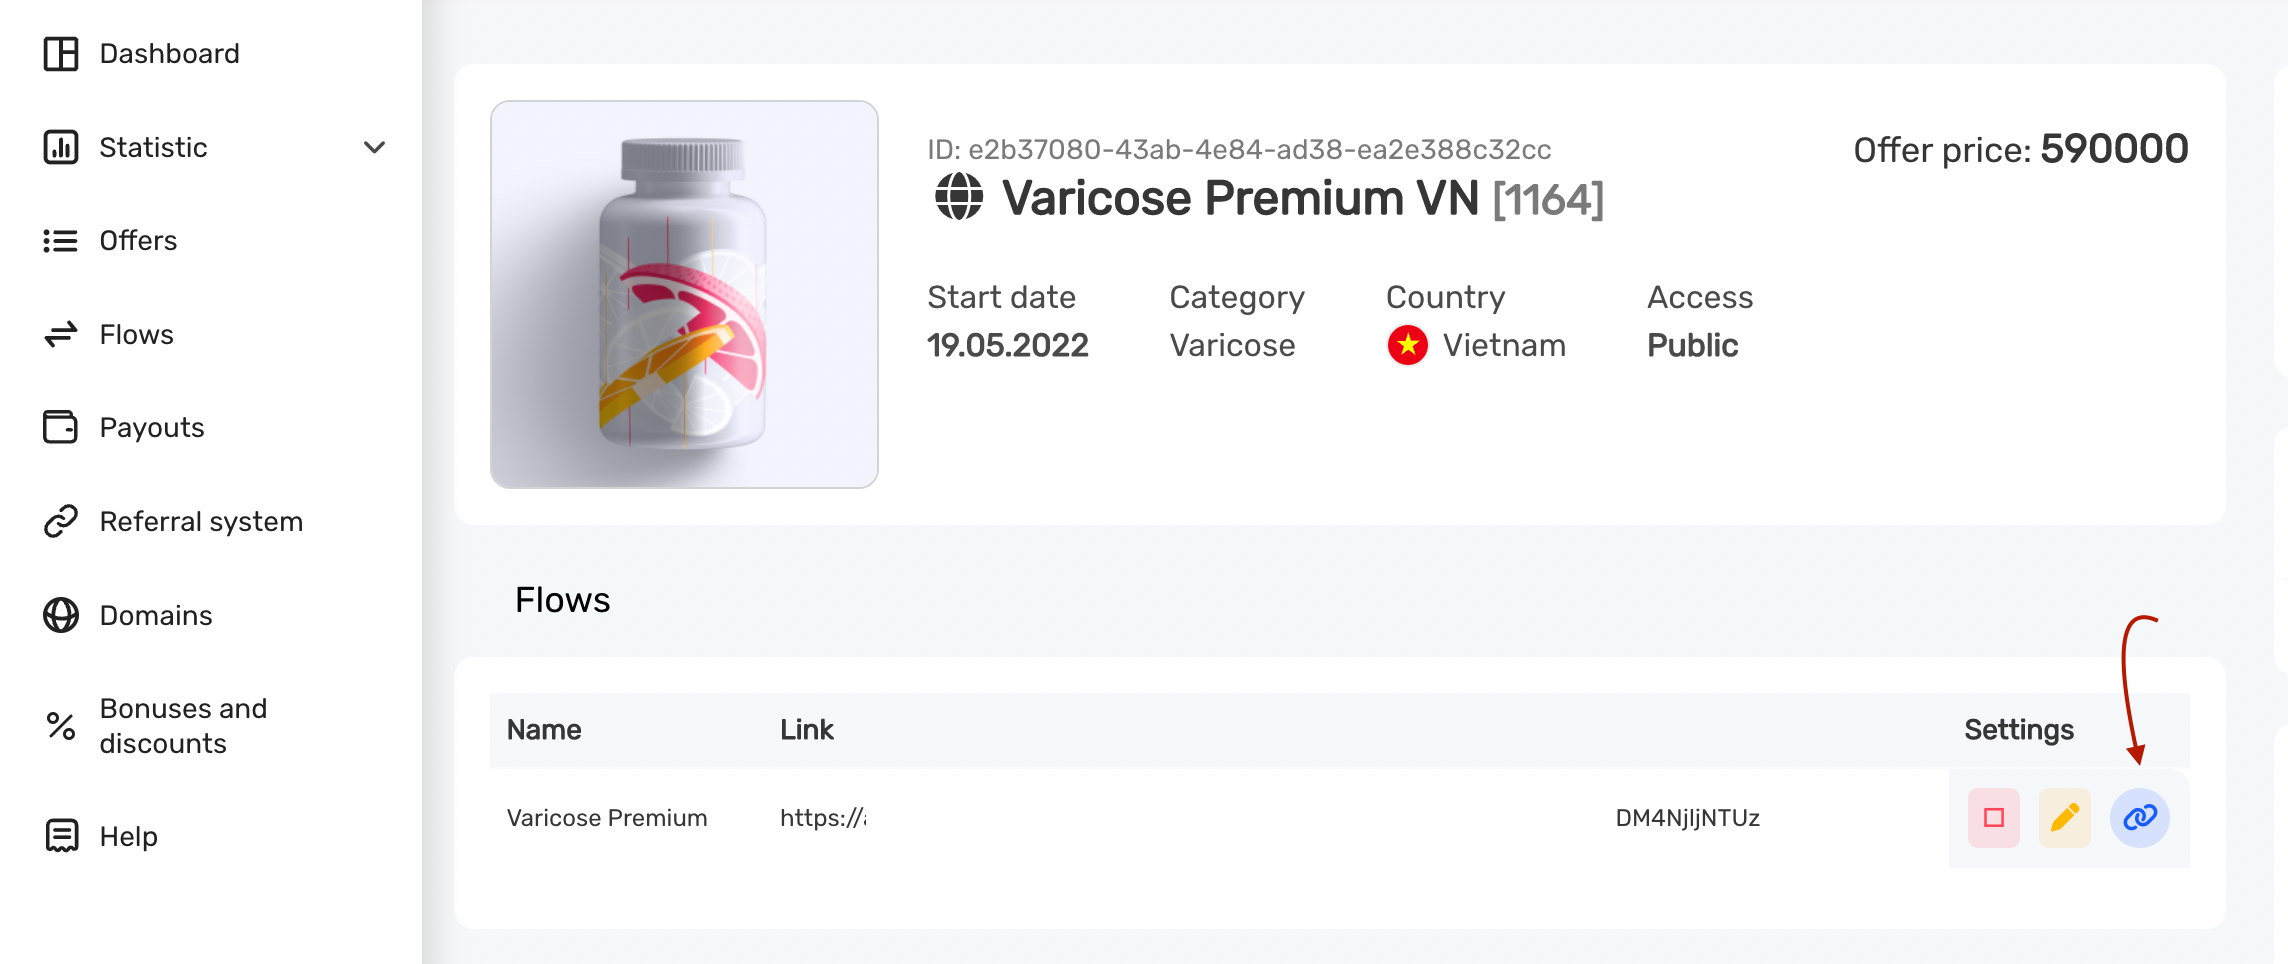
Task: Open the Flows menu item
Action: tap(136, 335)
